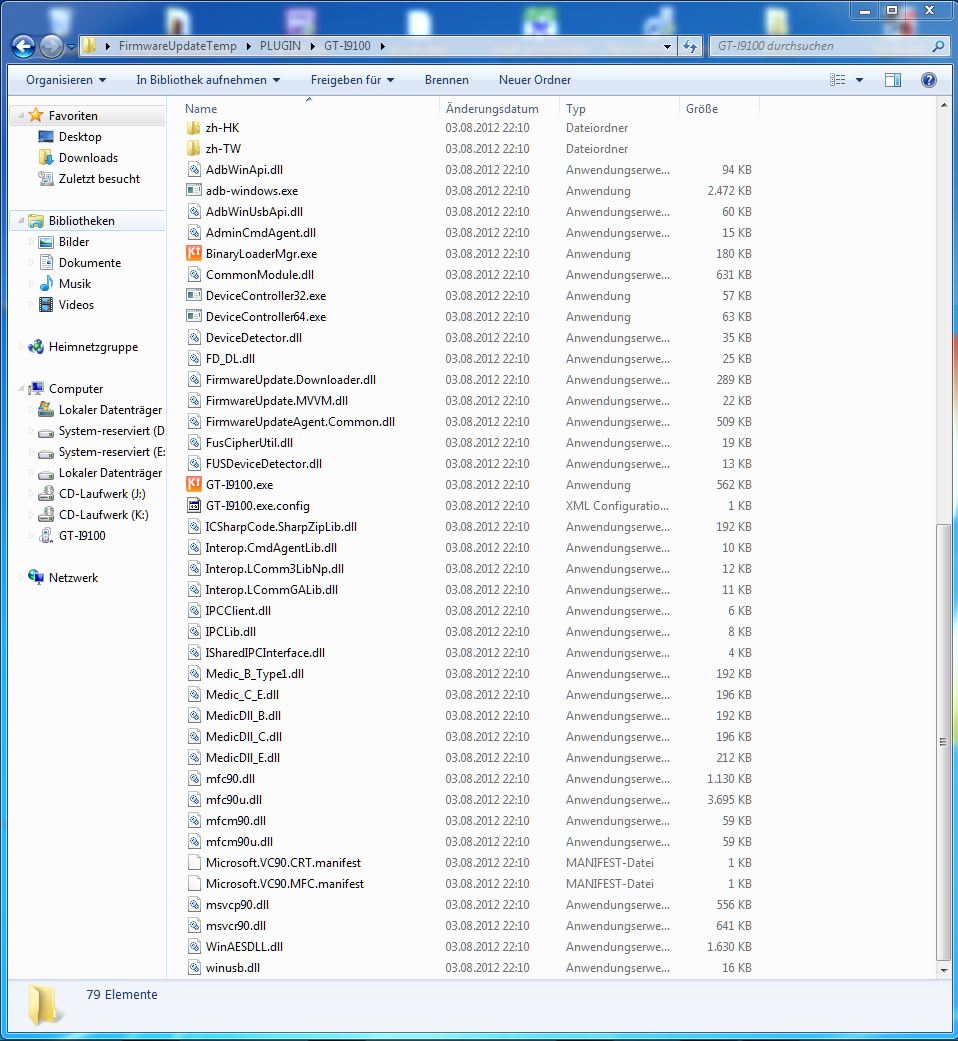Collapse the Bibliotheken section
The image size is (958, 1041).
(21, 220)
